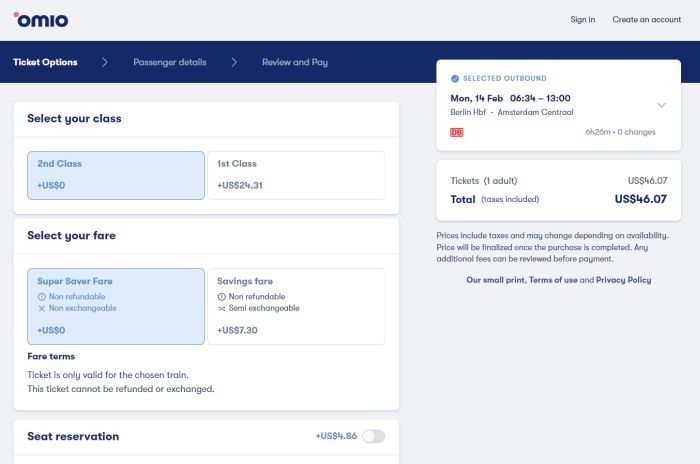The width and height of the screenshot is (700, 464).
Task: Click the SELECTED OUTBOUND label
Action: point(504,79)
